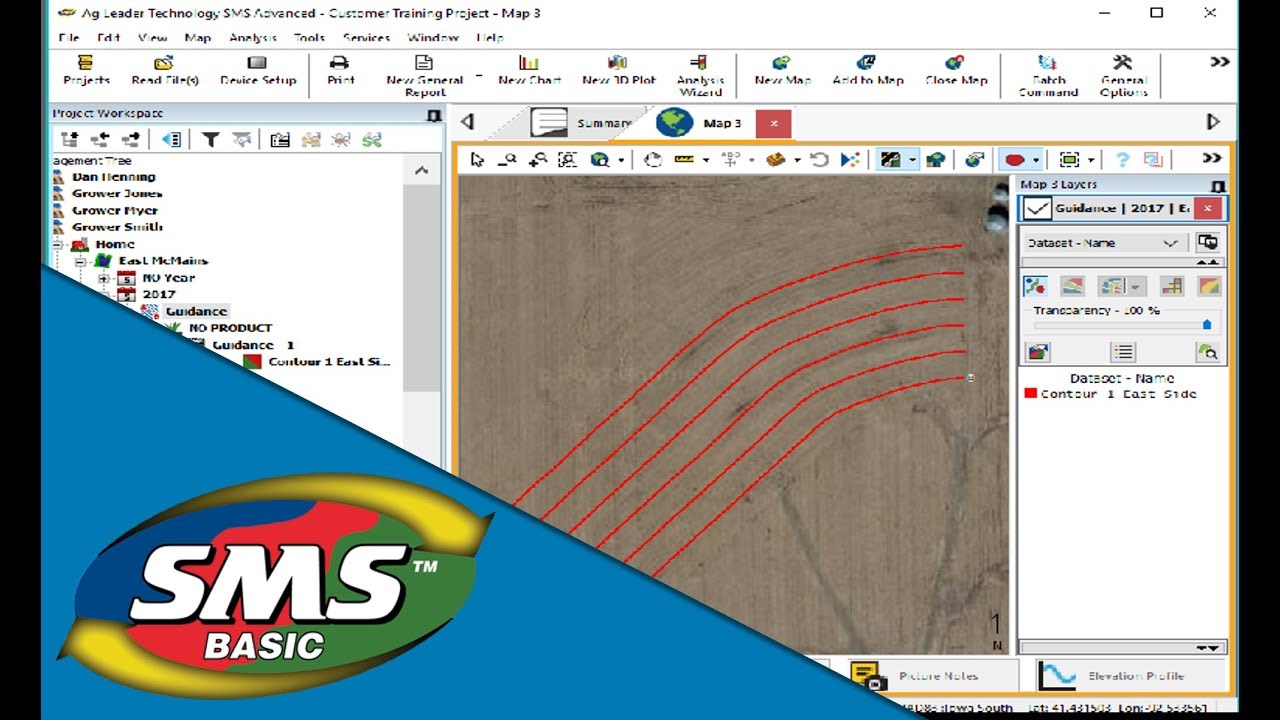Open the File menu
This screenshot has width=1280, height=720.
(x=69, y=38)
